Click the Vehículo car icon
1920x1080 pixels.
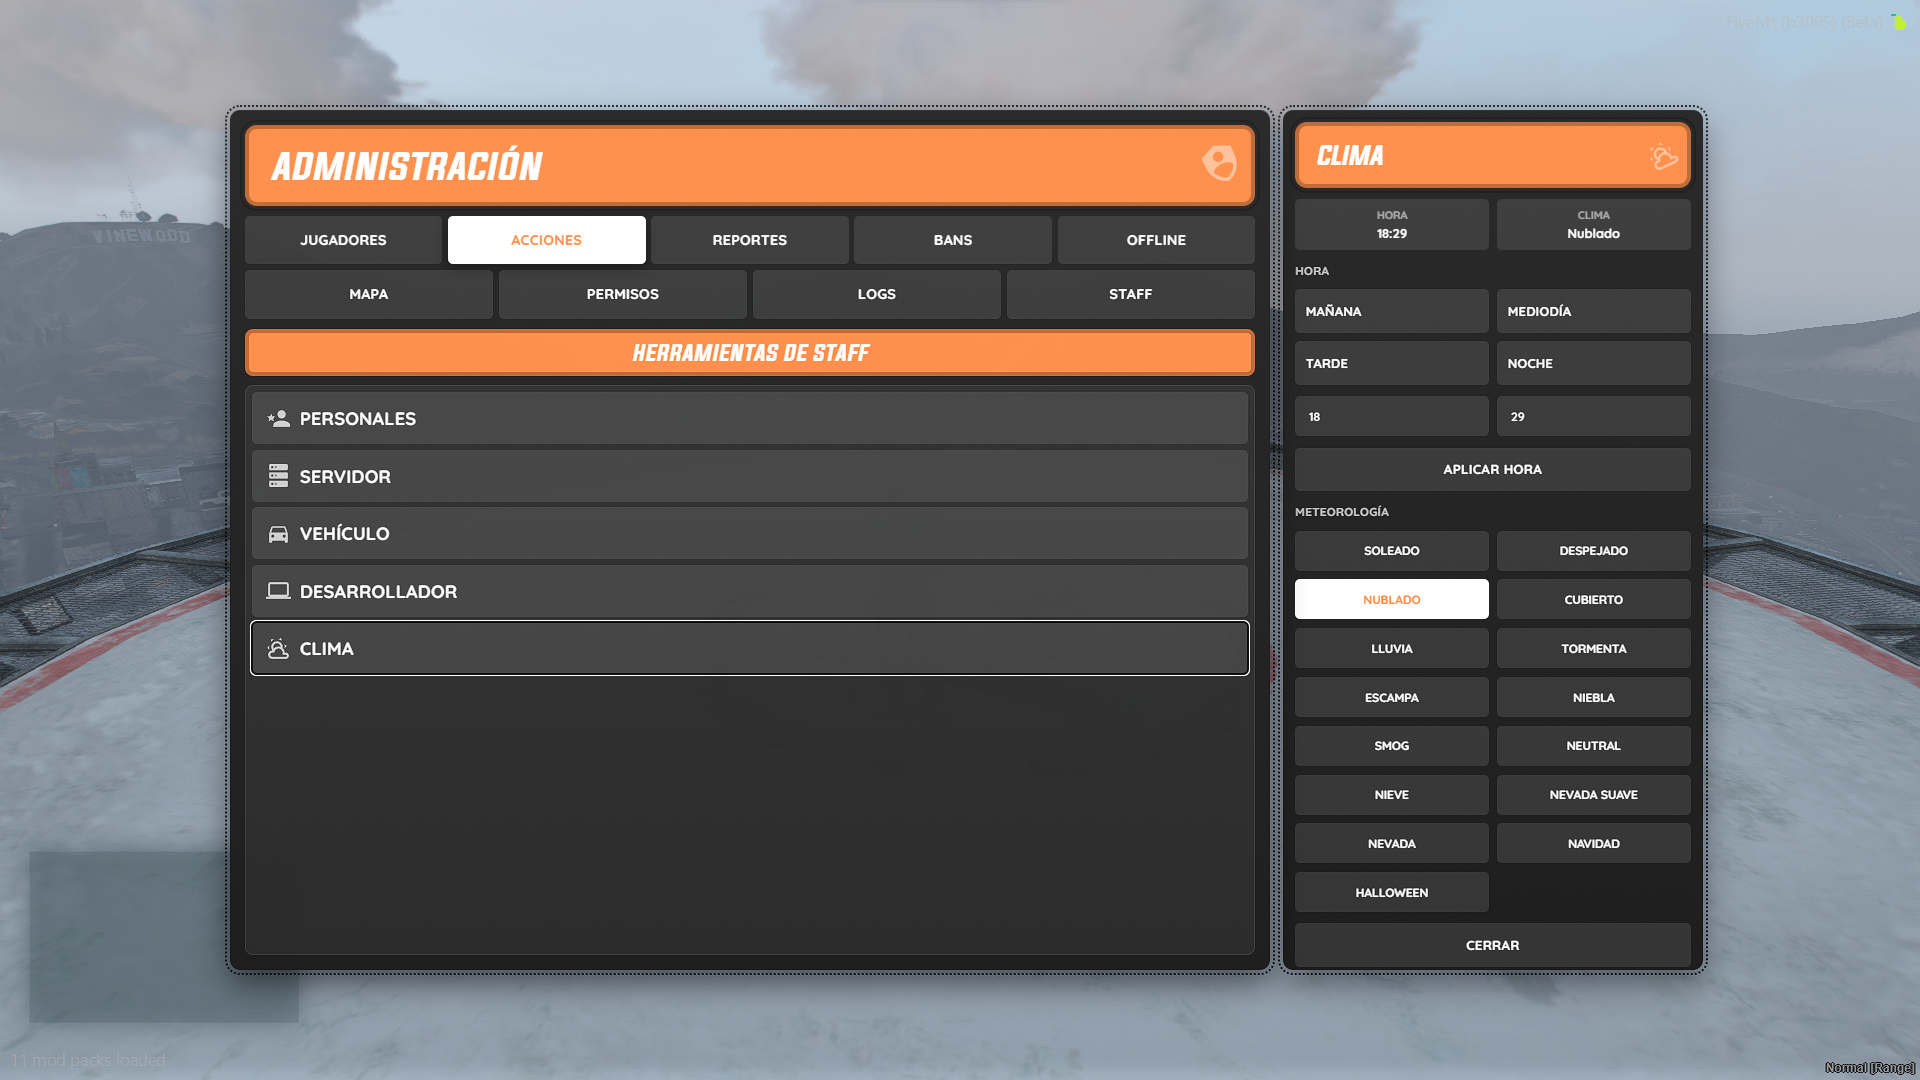(278, 534)
